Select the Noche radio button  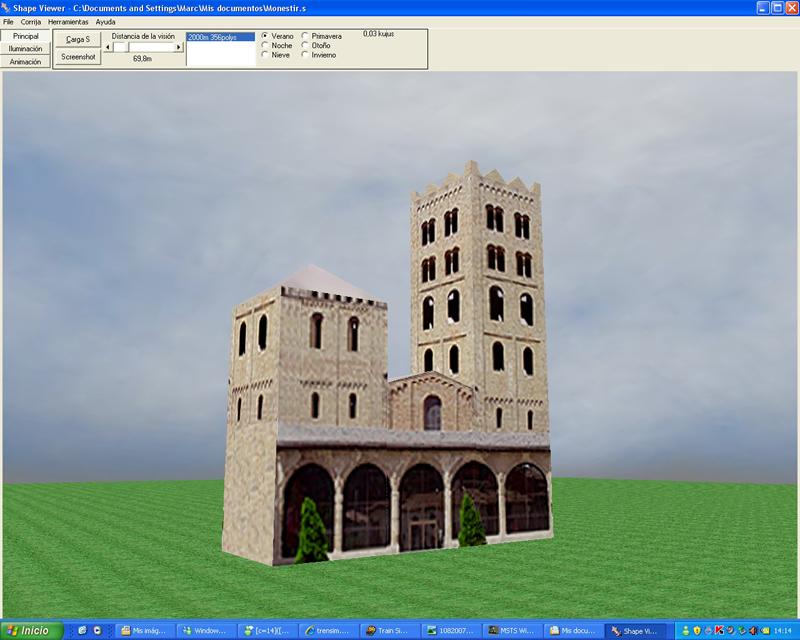[264, 46]
